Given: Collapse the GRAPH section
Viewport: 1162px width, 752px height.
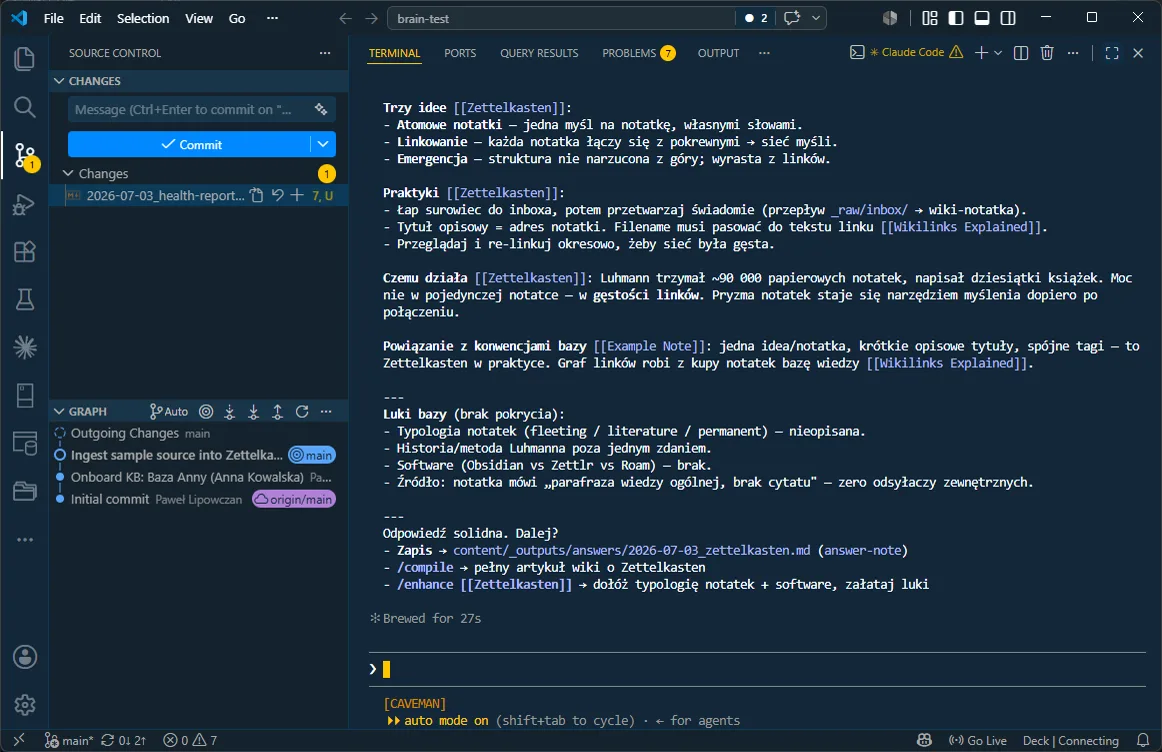Looking at the screenshot, I should click(59, 412).
